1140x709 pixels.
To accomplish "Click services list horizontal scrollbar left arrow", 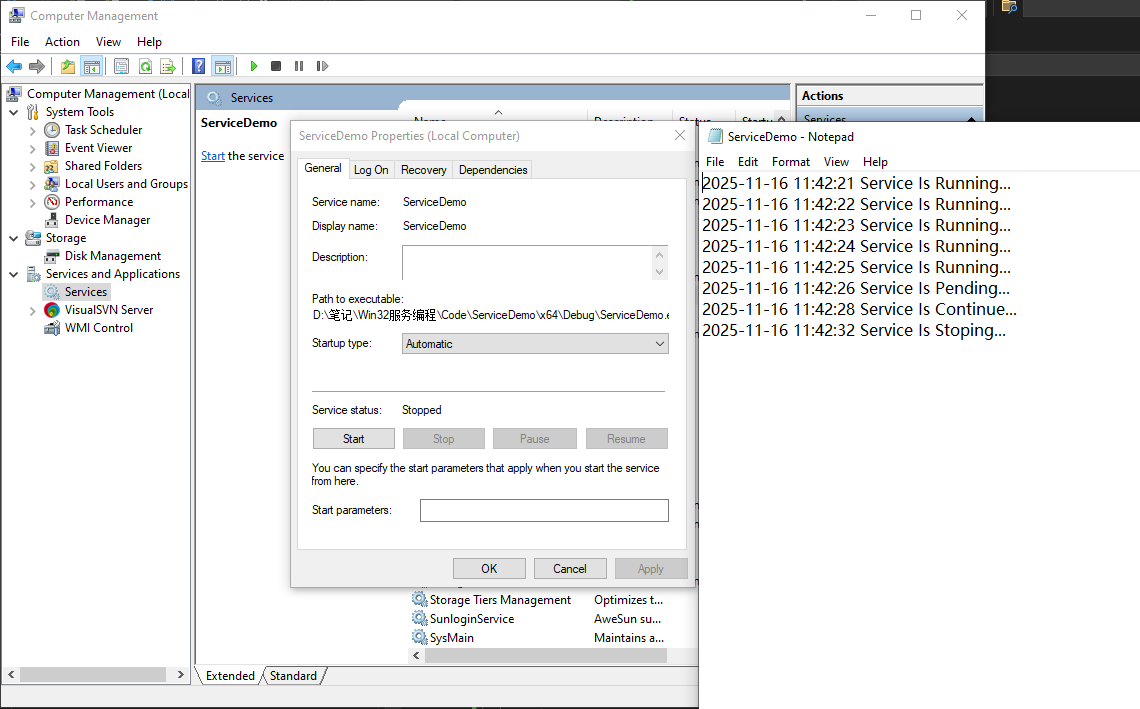I will 416,656.
